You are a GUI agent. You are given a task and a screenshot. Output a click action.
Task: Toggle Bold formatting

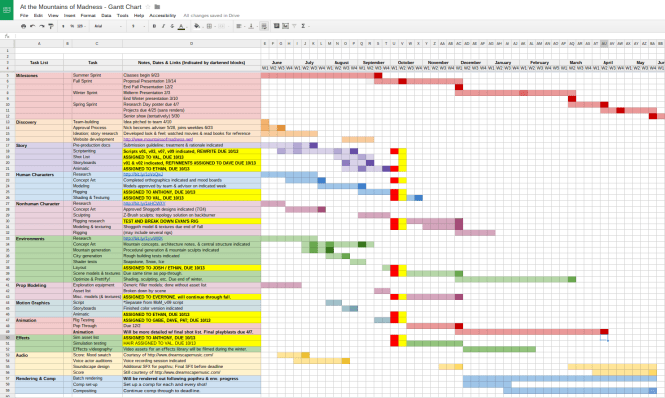[154, 26]
